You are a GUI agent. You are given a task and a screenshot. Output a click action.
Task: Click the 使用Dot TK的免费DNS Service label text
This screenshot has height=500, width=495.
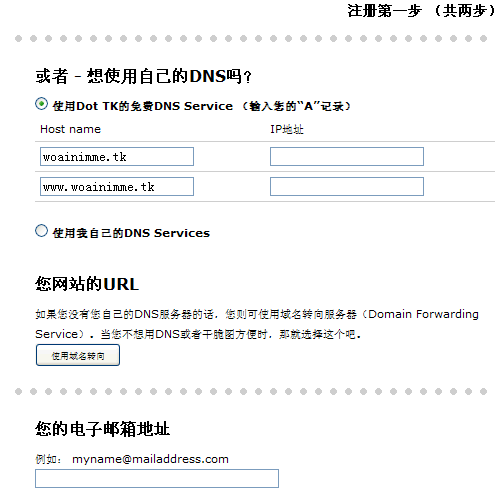143,106
